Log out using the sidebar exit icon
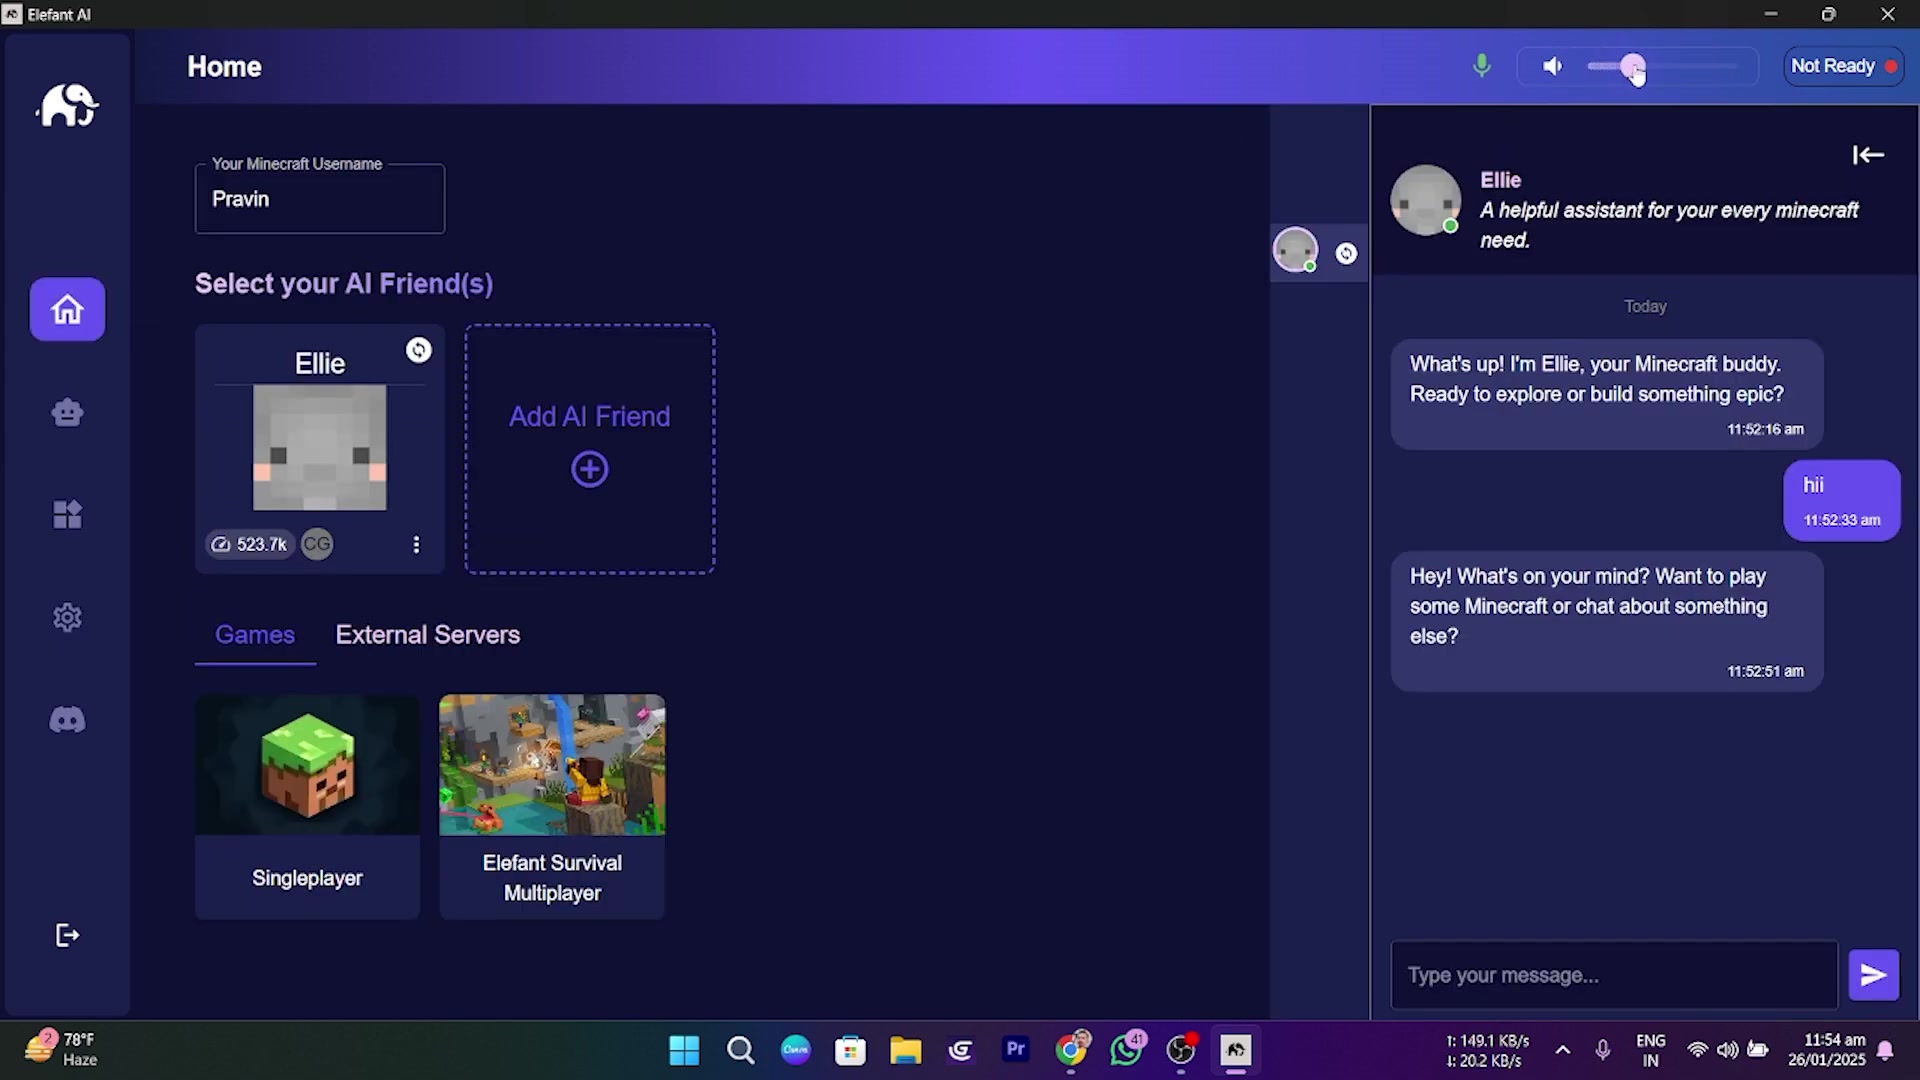1920x1080 pixels. coord(66,934)
